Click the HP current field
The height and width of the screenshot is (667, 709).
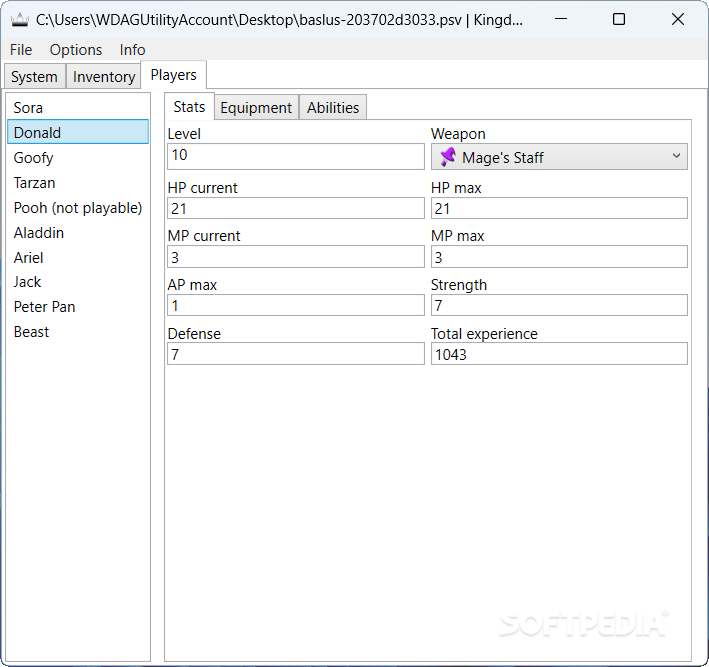(x=296, y=208)
